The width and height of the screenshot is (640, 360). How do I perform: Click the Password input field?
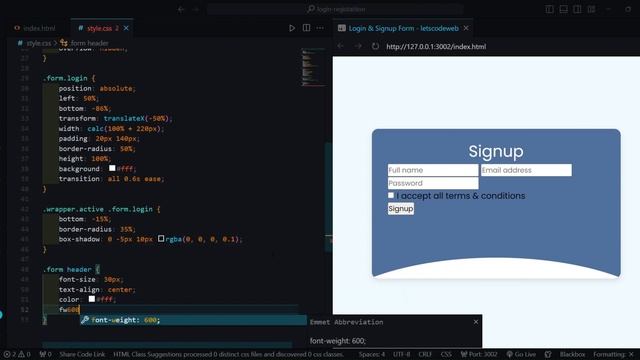click(433, 183)
